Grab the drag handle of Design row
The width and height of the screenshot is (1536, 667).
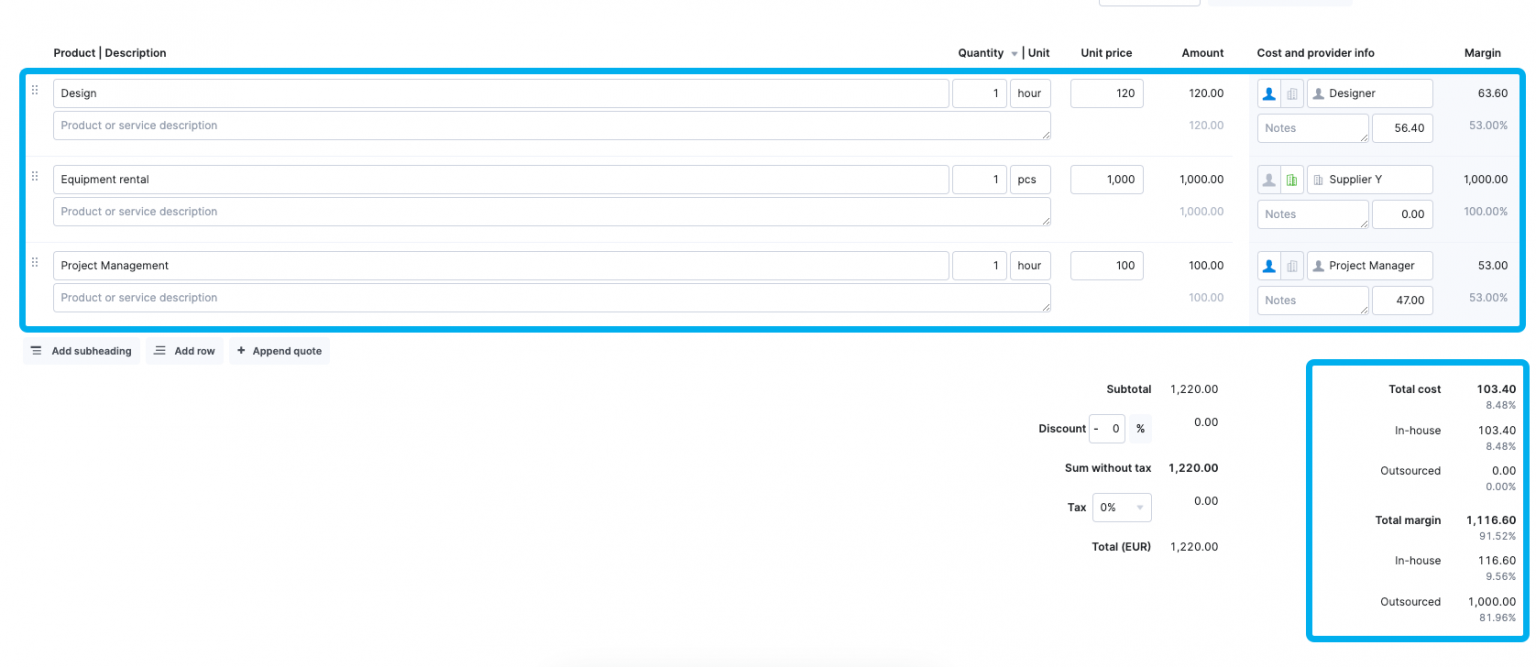click(35, 90)
